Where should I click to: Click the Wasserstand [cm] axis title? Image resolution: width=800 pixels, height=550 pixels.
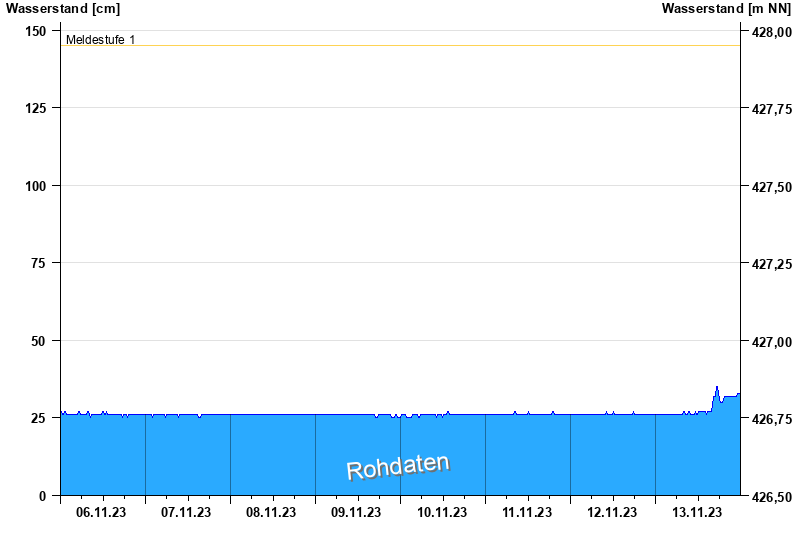(63, 9)
